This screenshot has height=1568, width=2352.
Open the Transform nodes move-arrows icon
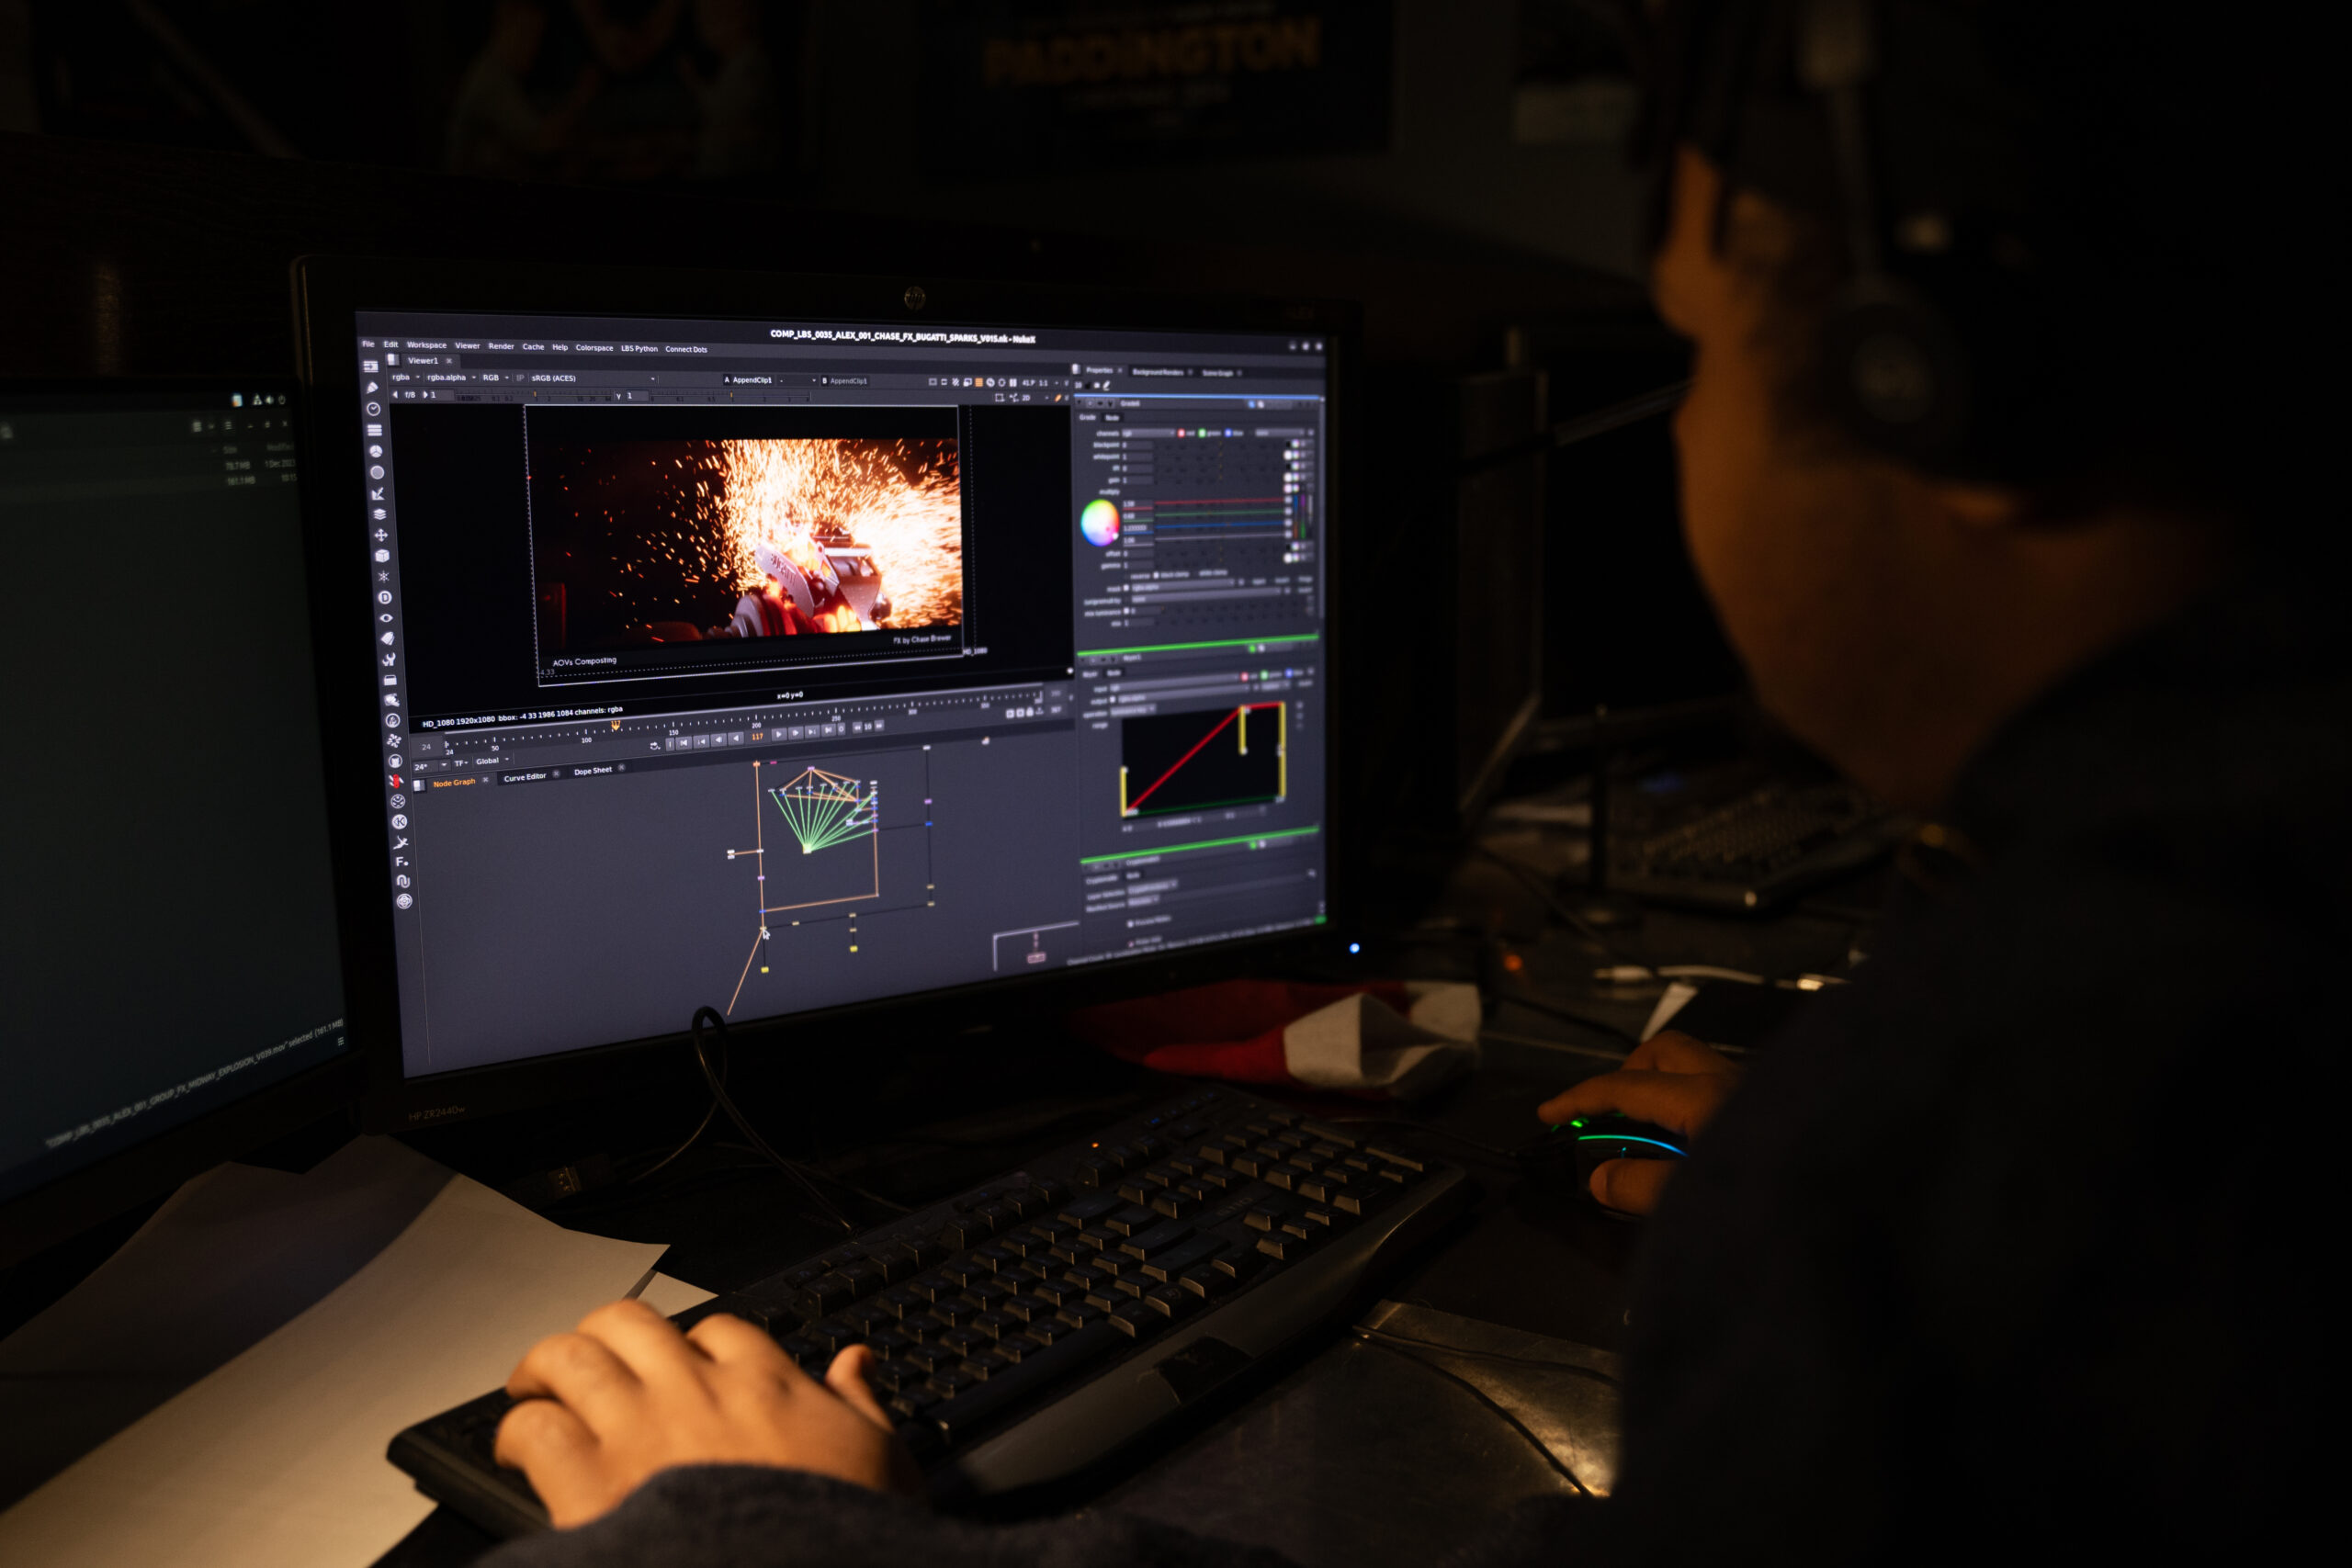pos(381,535)
